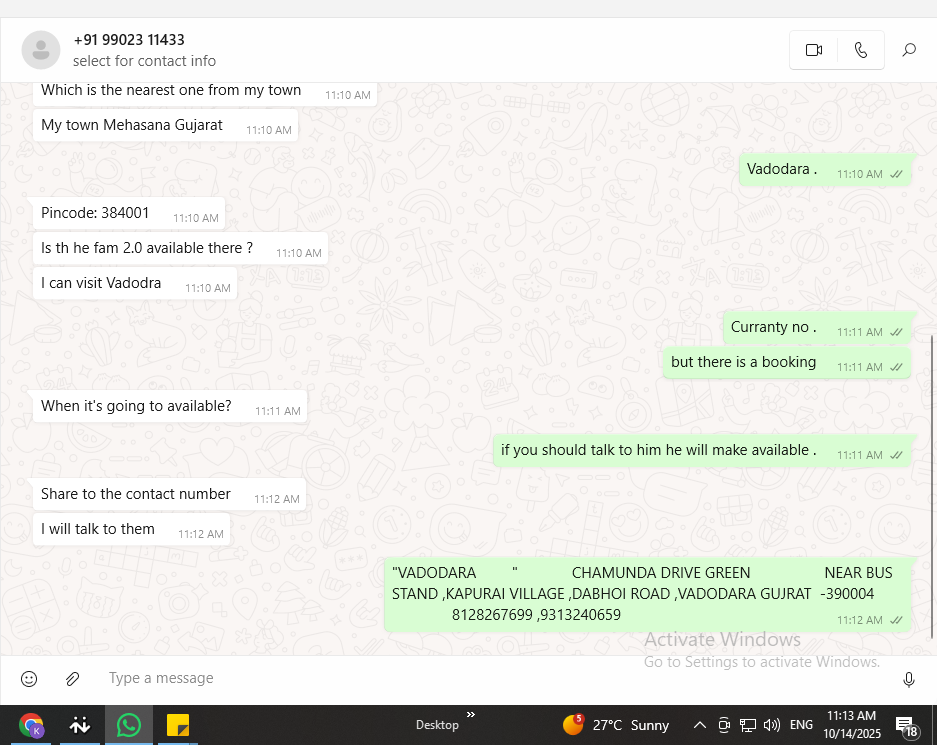Image resolution: width=937 pixels, height=745 pixels.
Task: Select the 'I will talk to them' message
Action: (131, 530)
